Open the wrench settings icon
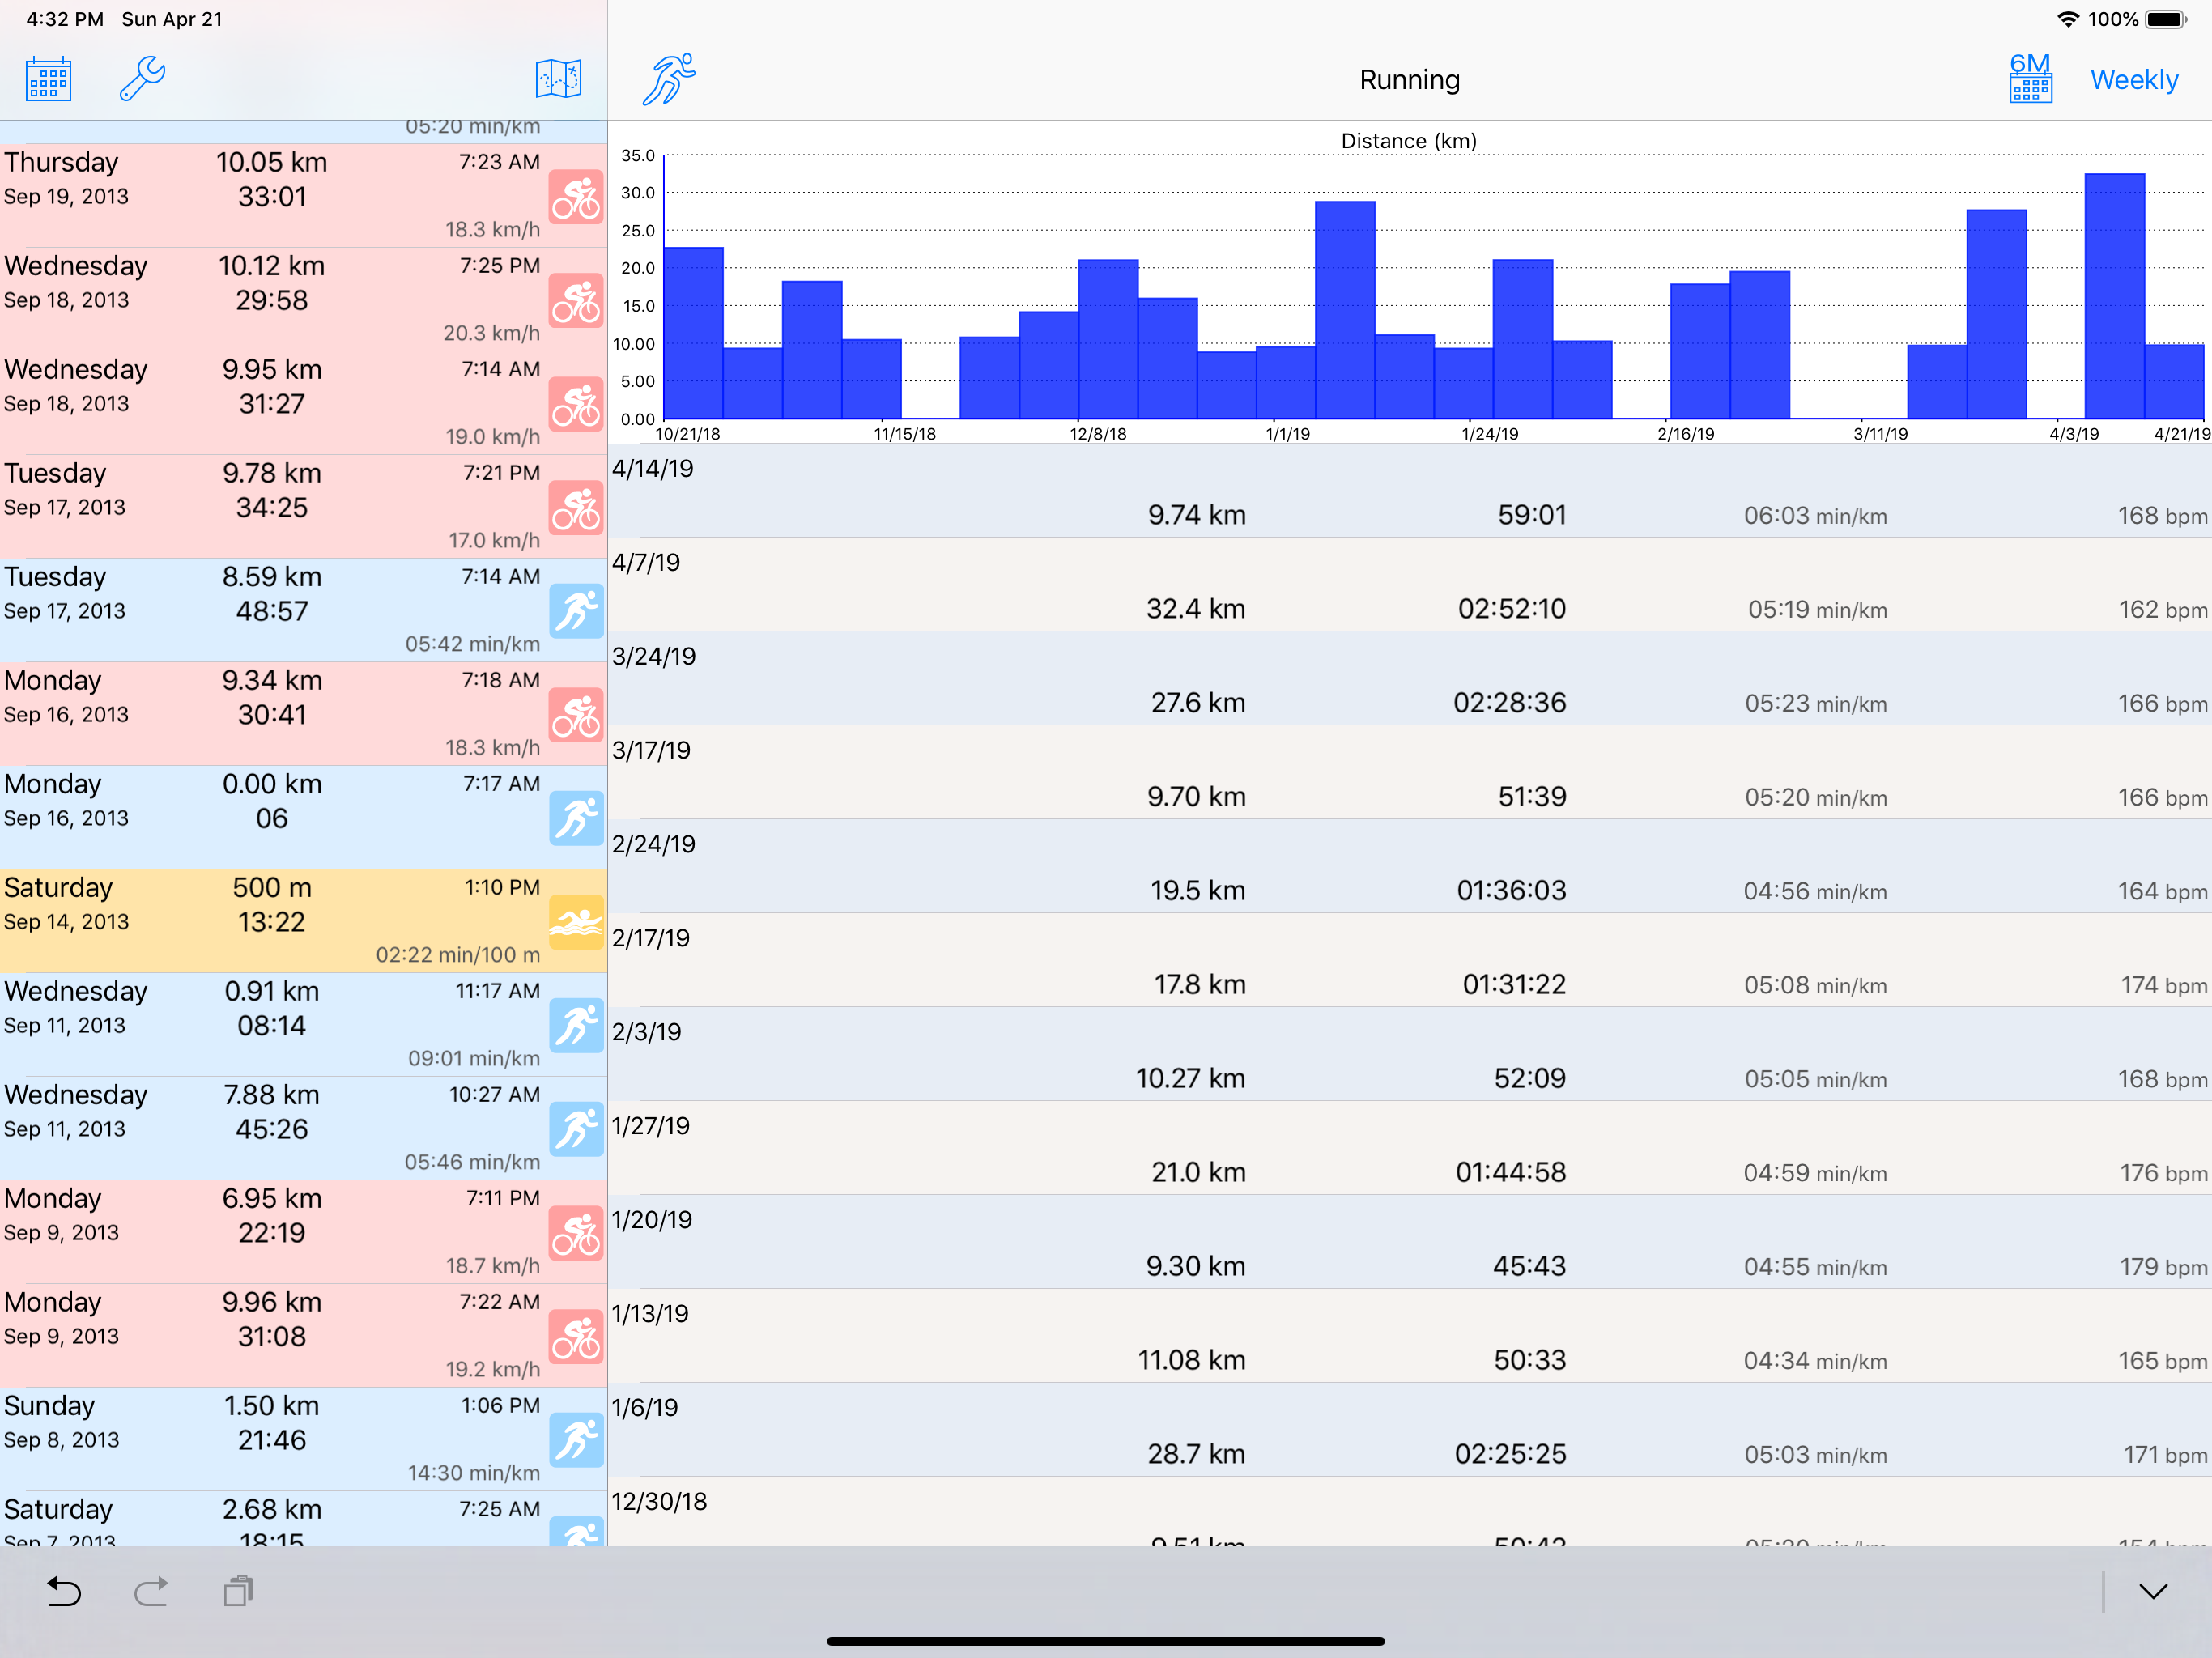This screenshot has width=2212, height=1658. pos(142,79)
